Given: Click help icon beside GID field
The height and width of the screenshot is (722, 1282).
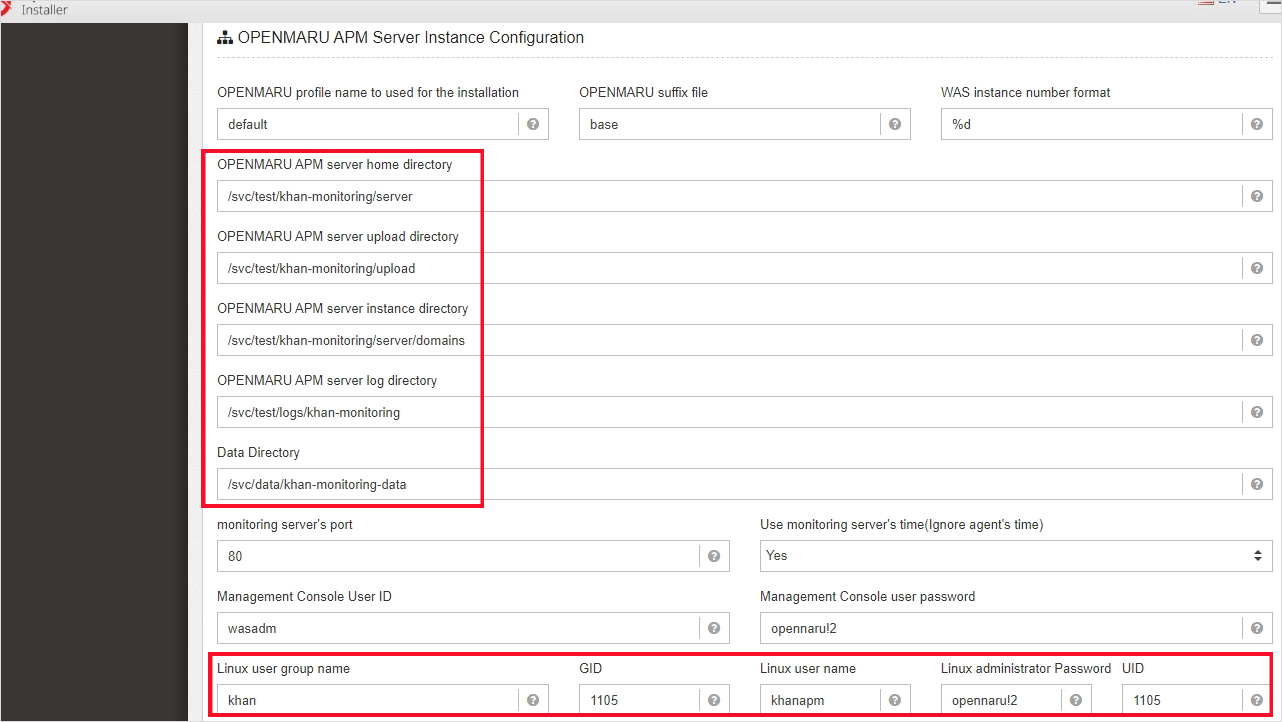Looking at the screenshot, I should (x=714, y=700).
